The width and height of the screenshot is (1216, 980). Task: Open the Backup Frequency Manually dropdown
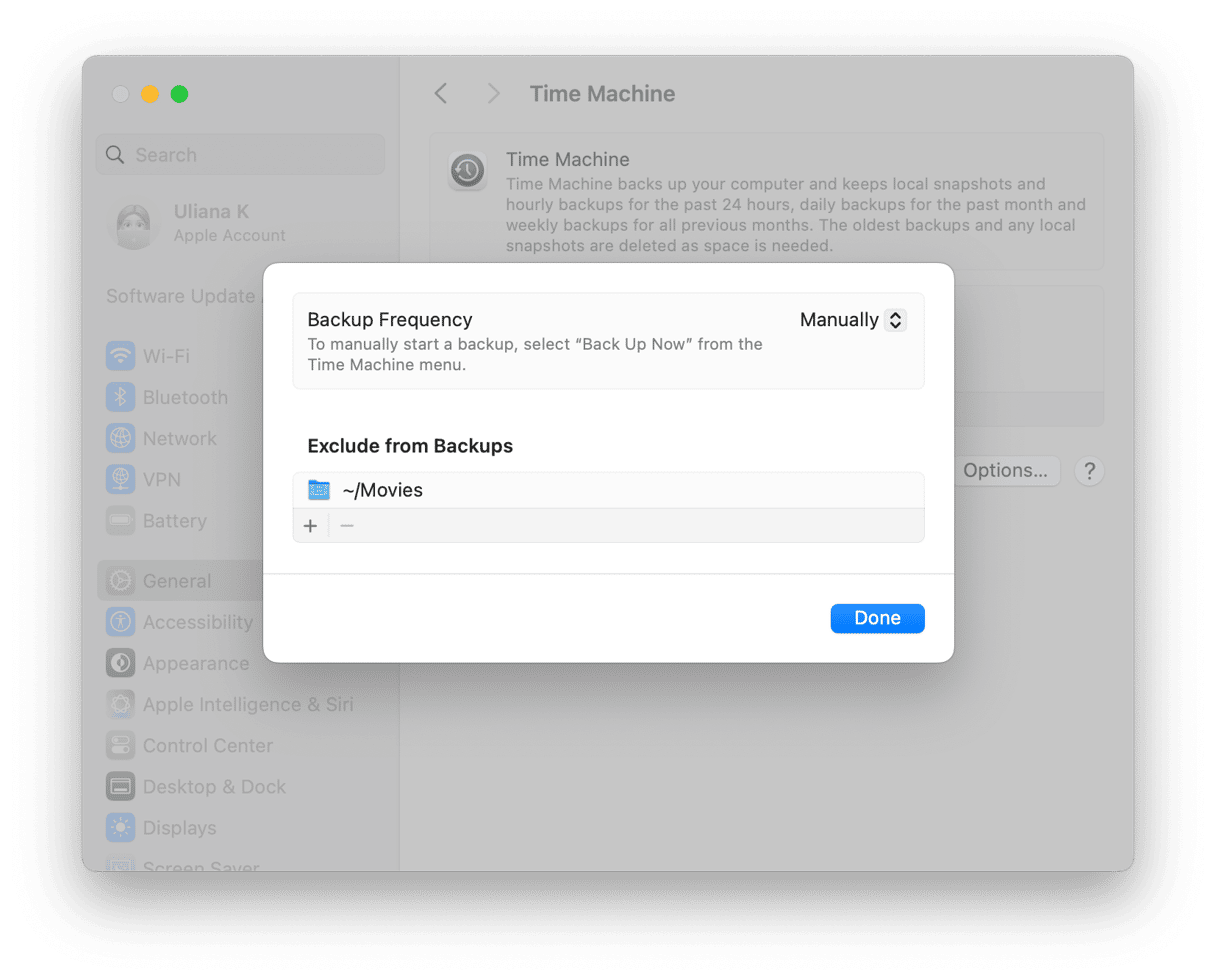click(x=853, y=320)
